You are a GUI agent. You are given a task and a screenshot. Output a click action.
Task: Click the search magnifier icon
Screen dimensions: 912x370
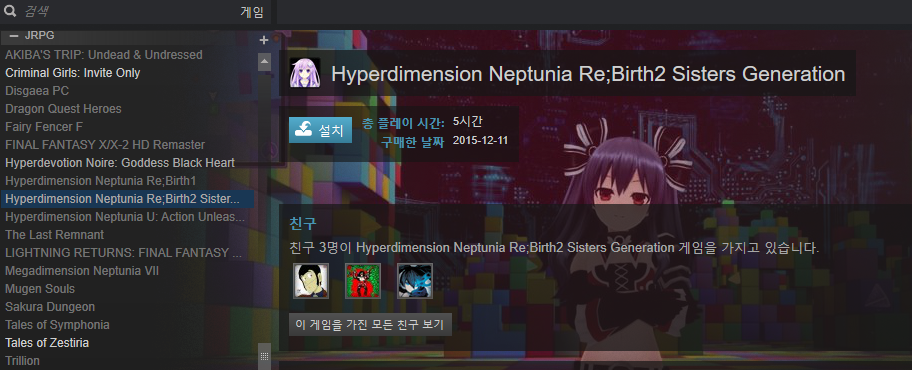[10, 12]
